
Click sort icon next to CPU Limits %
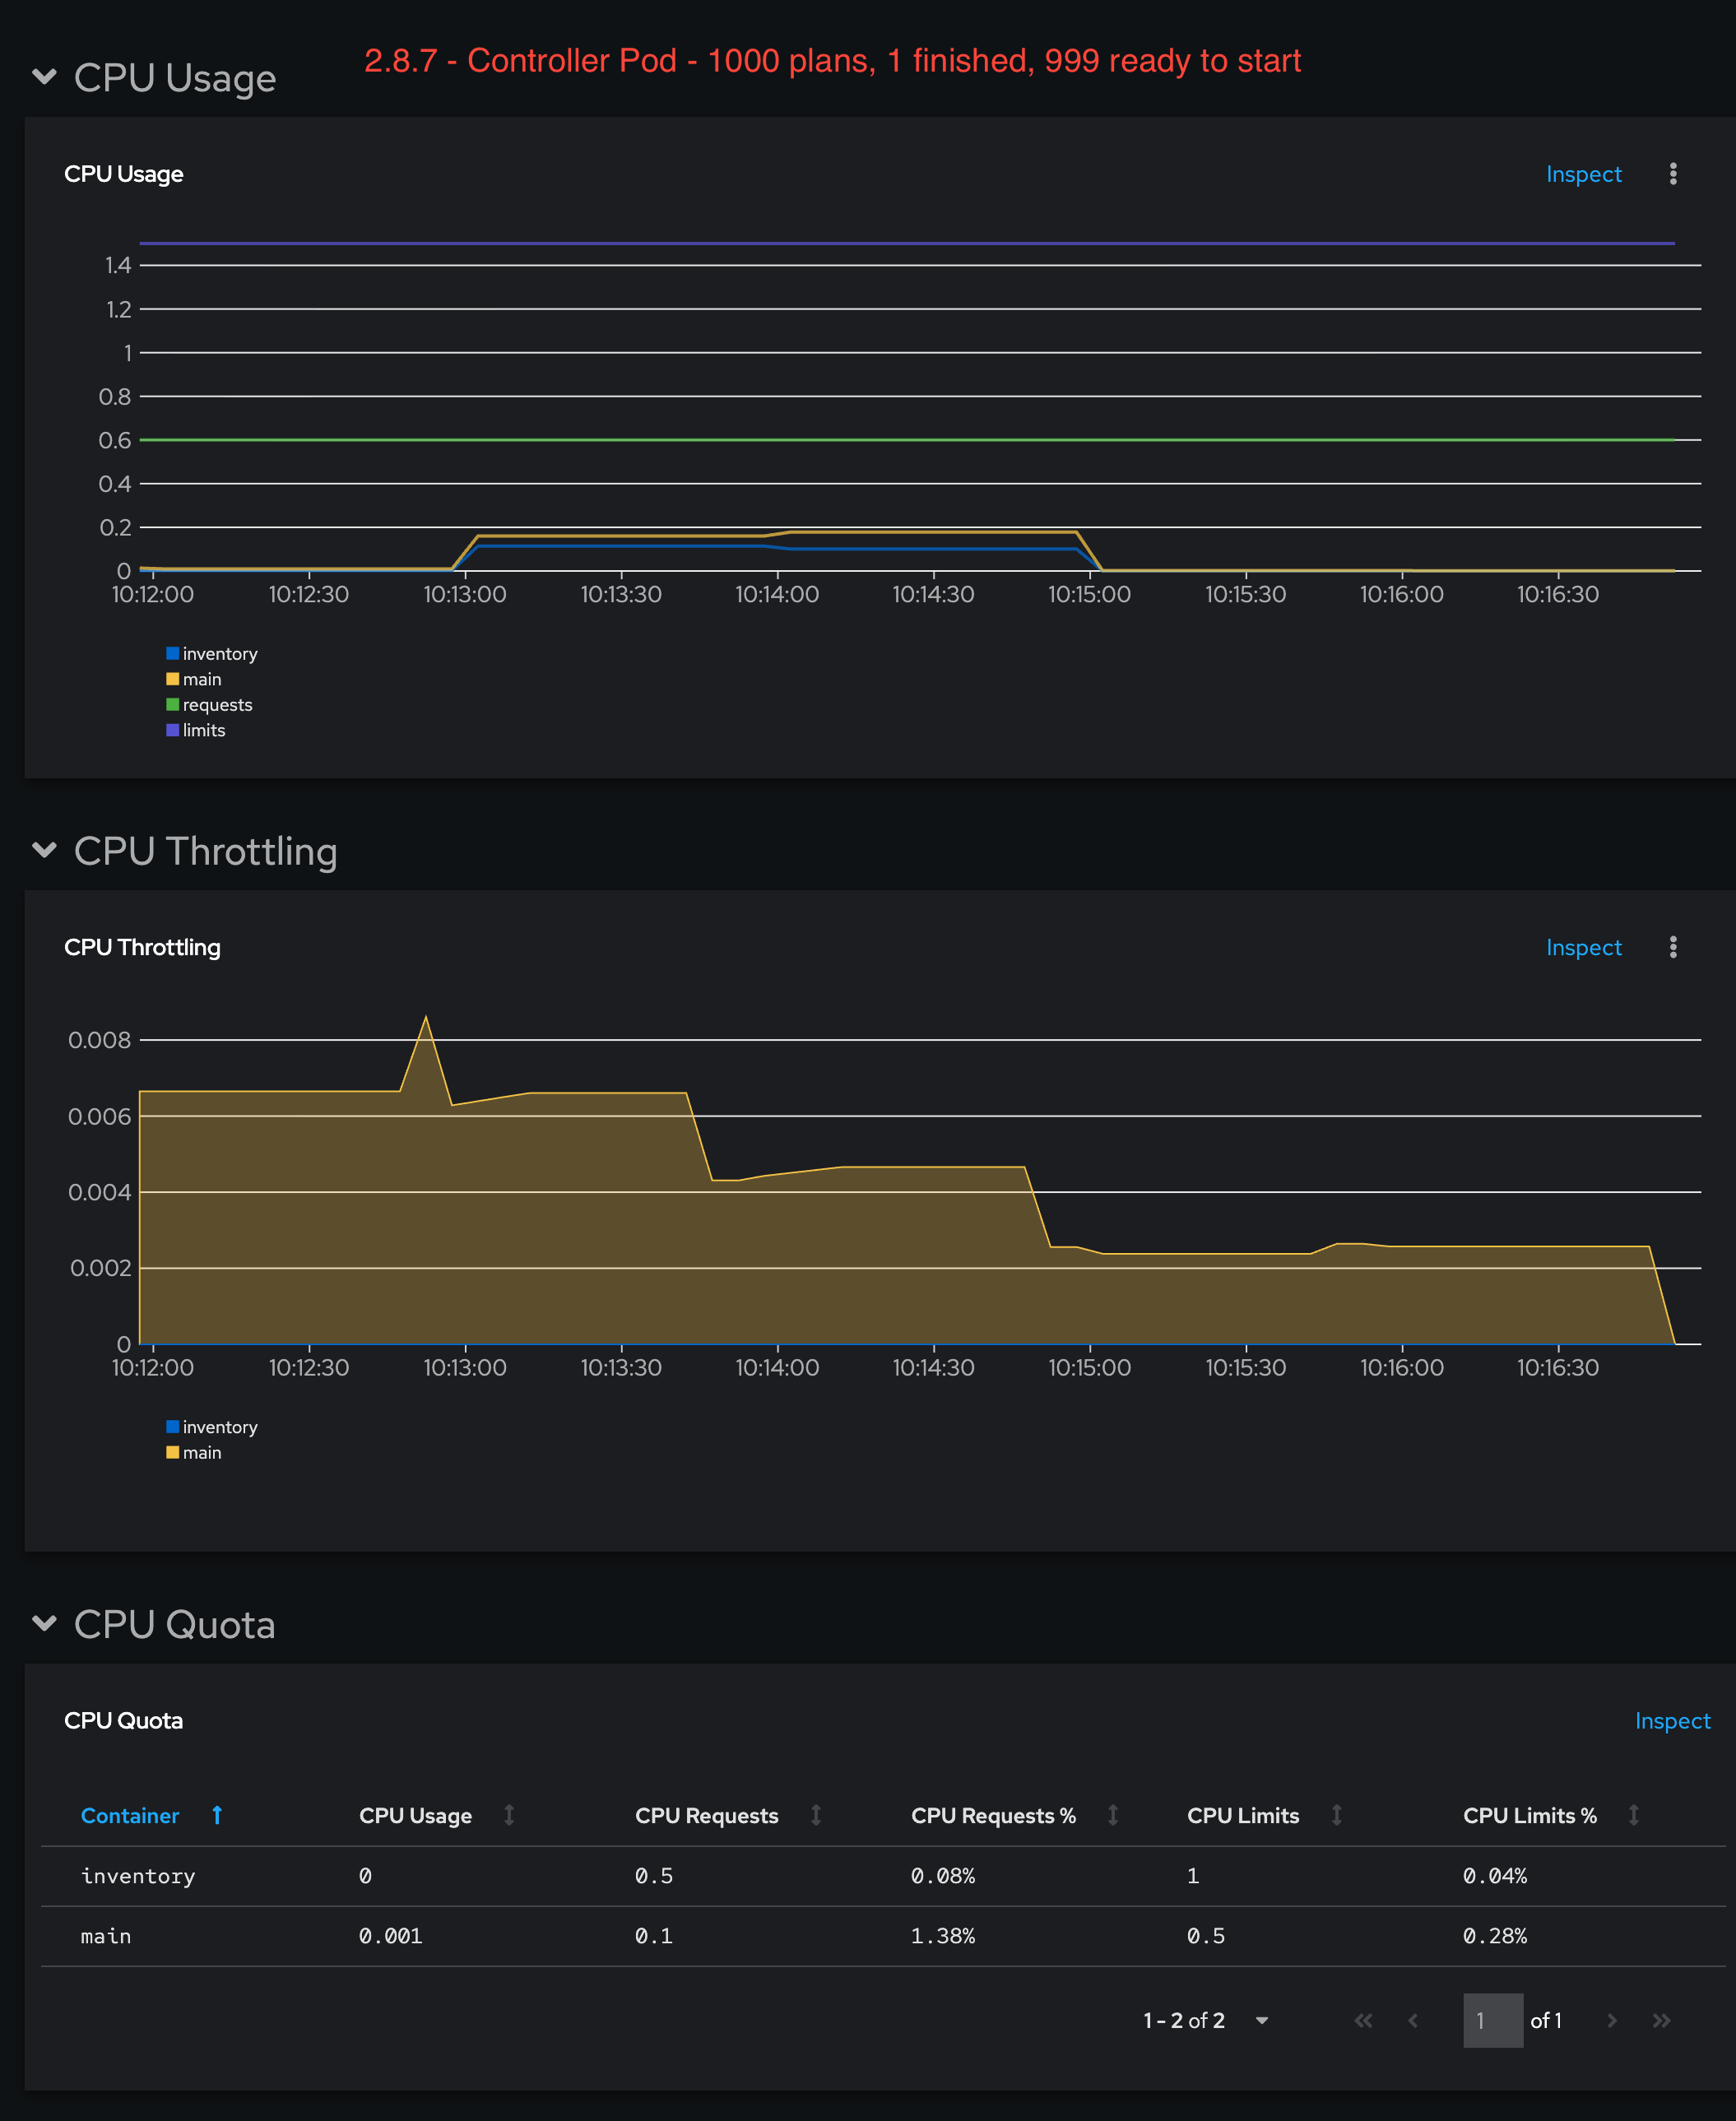coord(1633,1815)
